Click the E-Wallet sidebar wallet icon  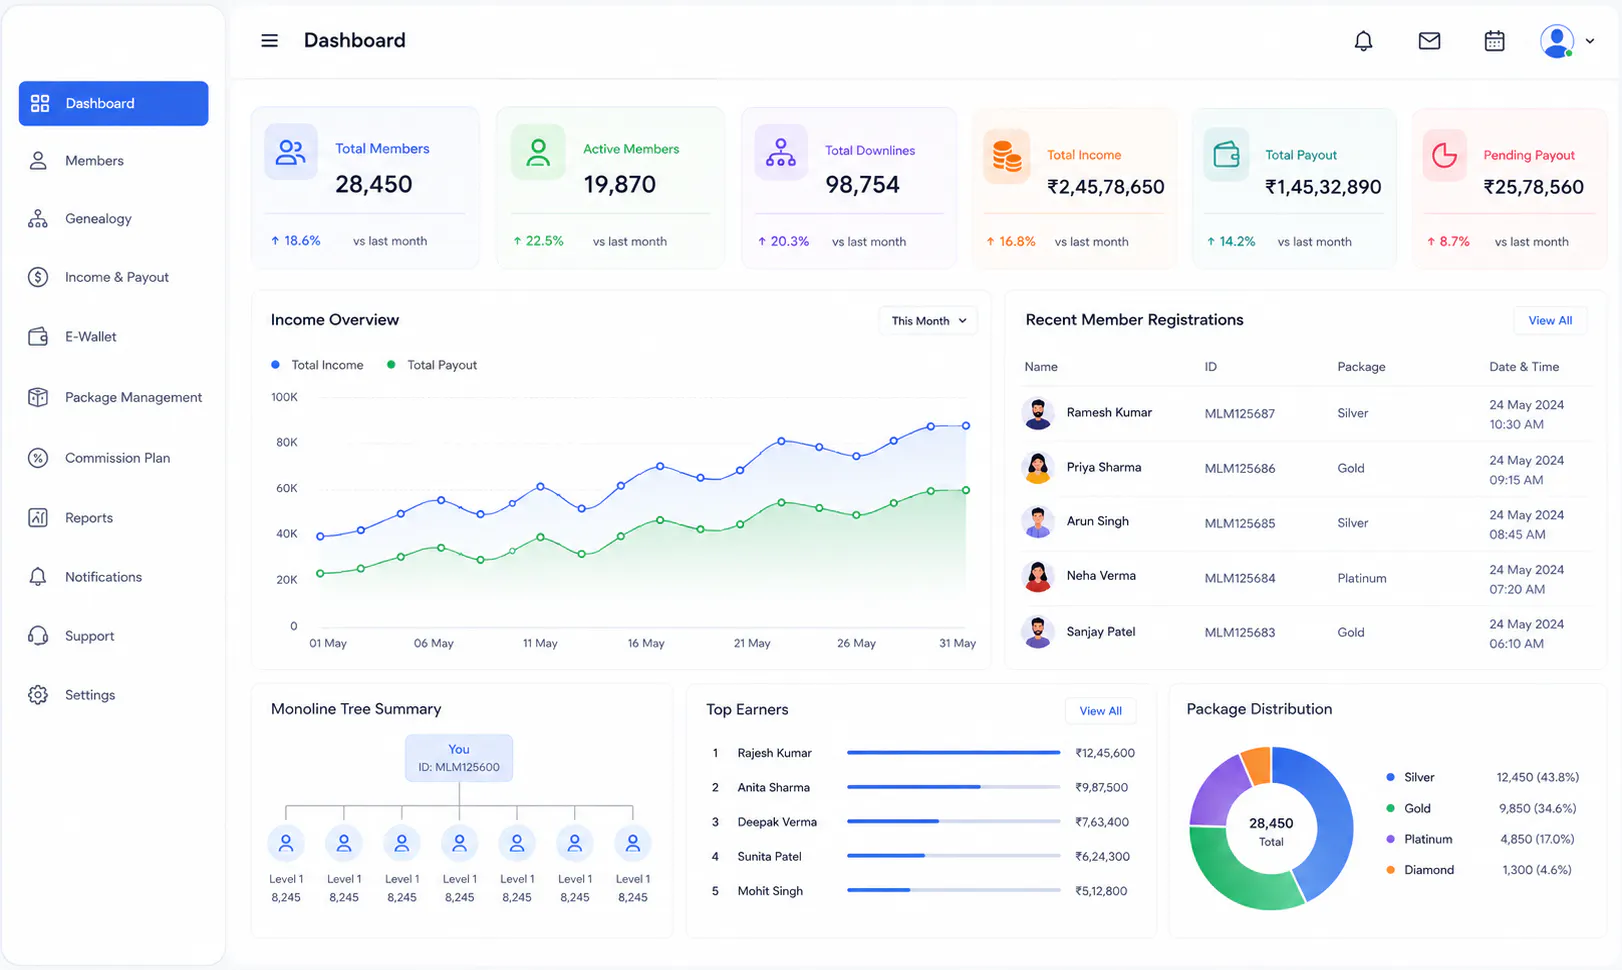pyautogui.click(x=38, y=337)
